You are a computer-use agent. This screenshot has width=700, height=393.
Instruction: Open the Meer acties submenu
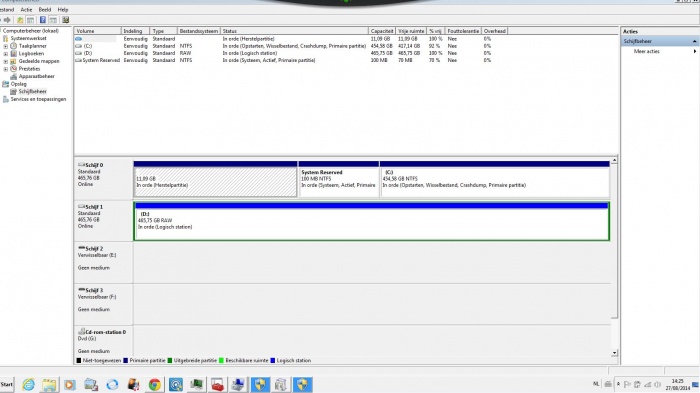tap(660, 51)
